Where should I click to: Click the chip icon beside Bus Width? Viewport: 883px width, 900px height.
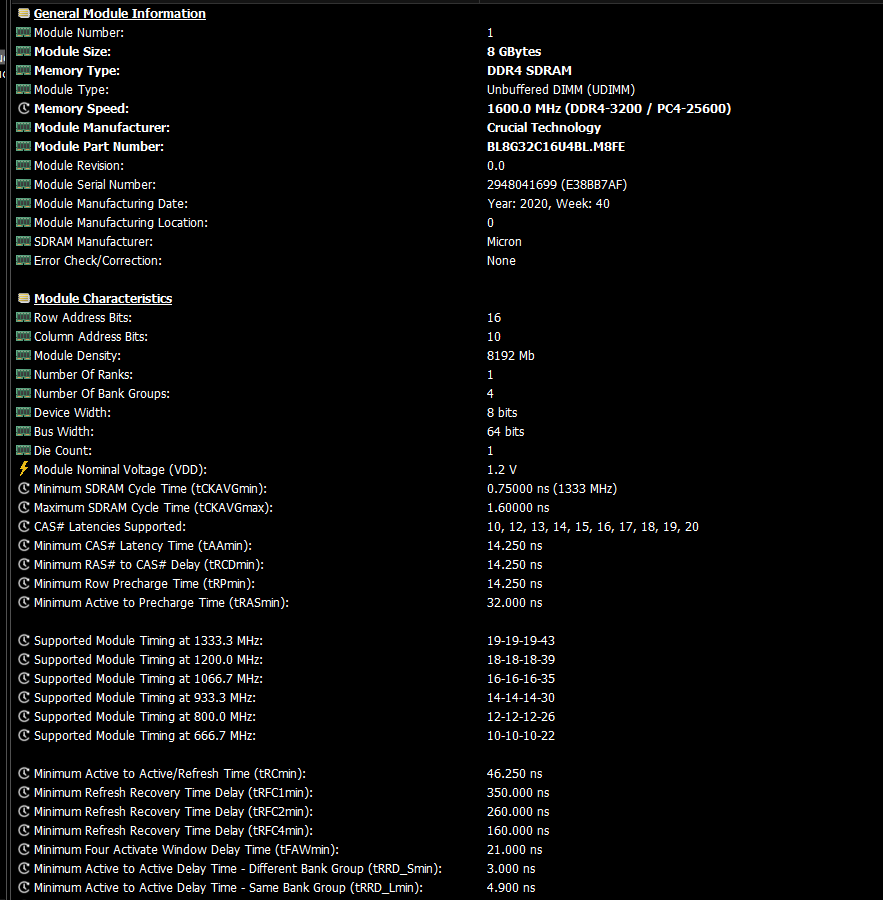(24, 431)
